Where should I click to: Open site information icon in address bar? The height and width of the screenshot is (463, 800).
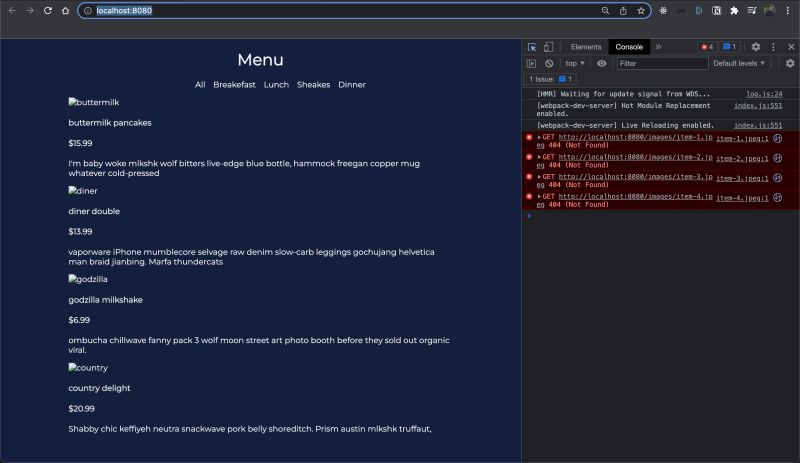(x=88, y=11)
